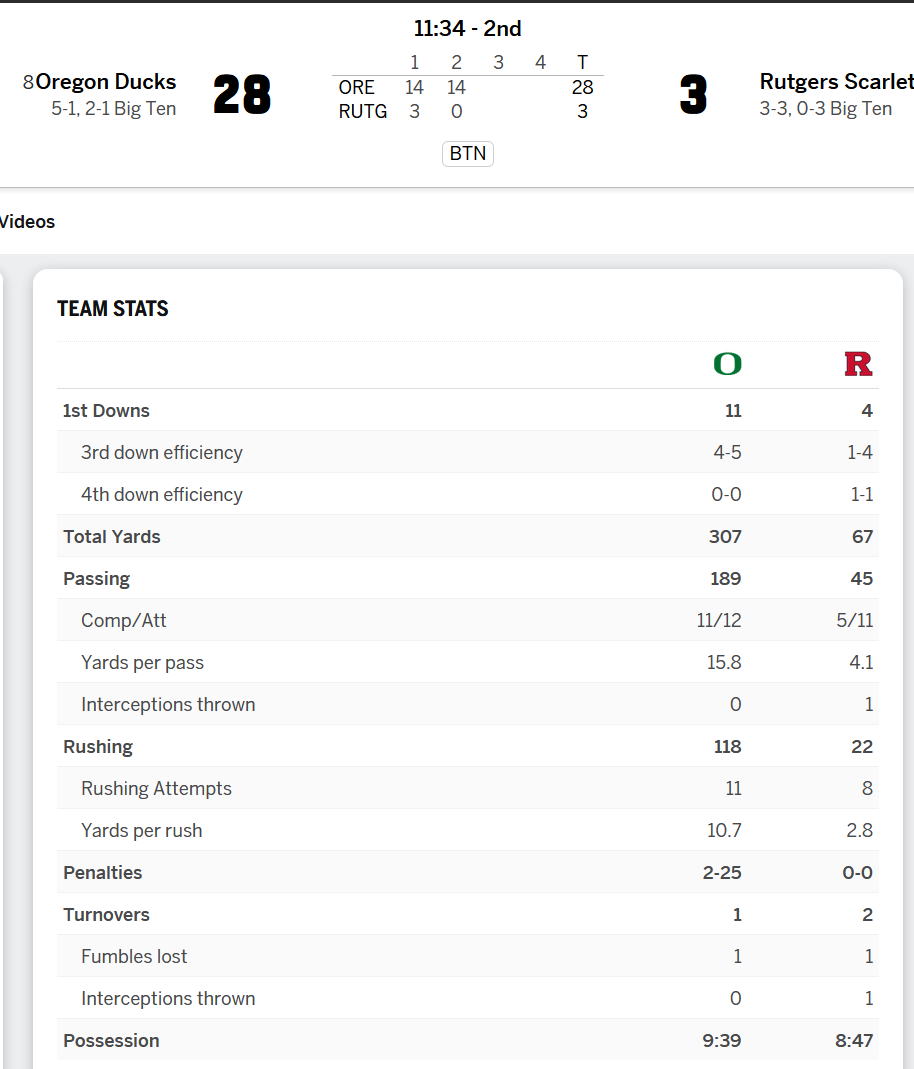Select the Penalties stat label
Image resolution: width=914 pixels, height=1069 pixels.
[x=102, y=873]
